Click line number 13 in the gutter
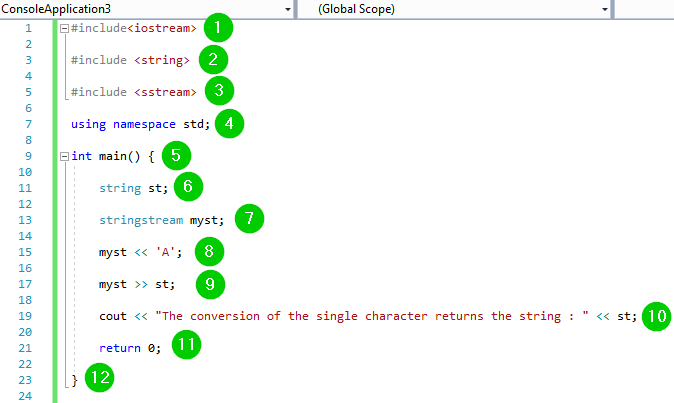 26,220
